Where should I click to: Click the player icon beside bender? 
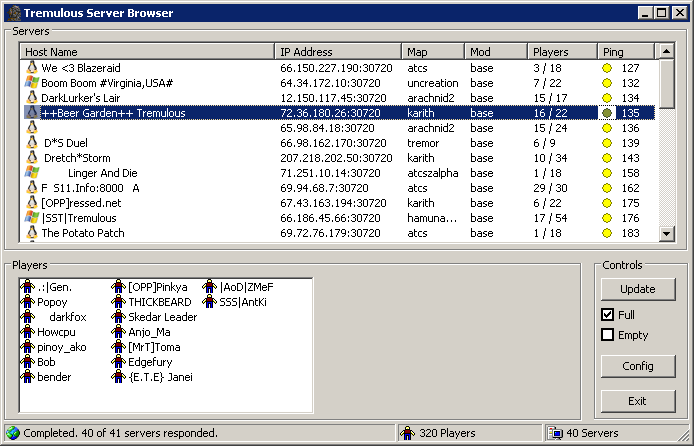click(x=27, y=377)
